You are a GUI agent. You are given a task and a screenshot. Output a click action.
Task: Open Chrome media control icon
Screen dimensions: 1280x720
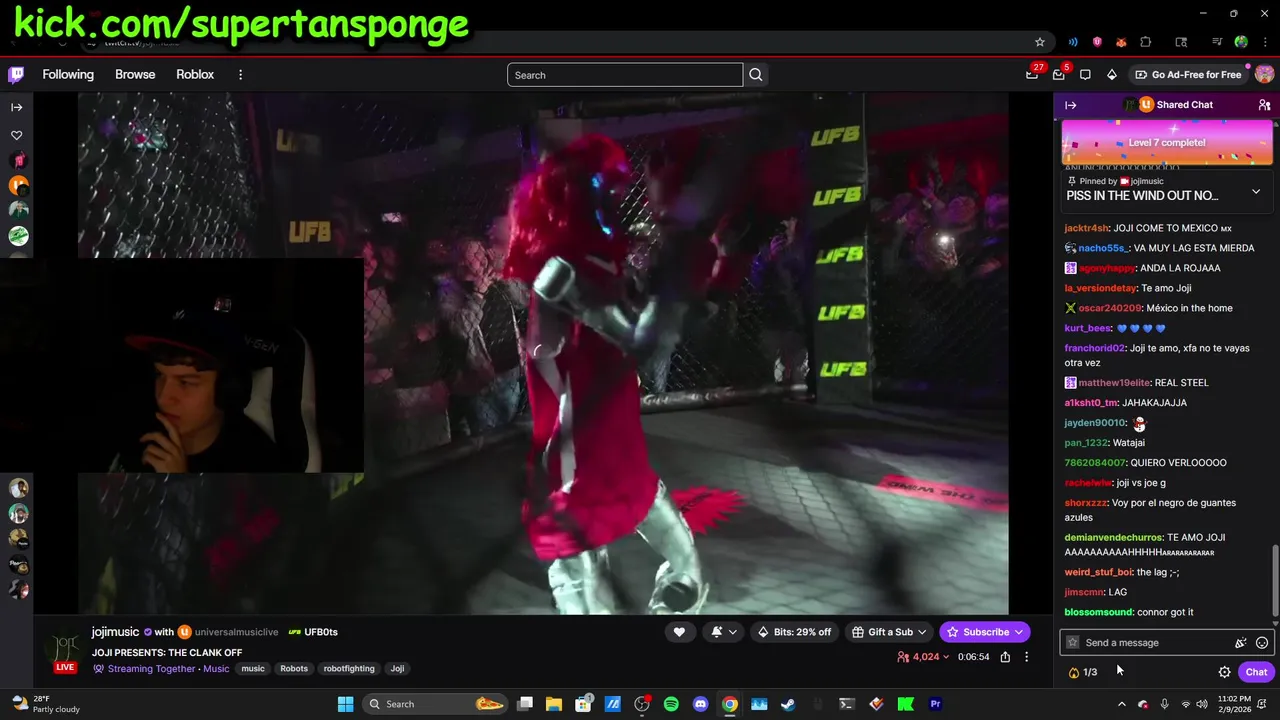pyautogui.click(x=1217, y=42)
